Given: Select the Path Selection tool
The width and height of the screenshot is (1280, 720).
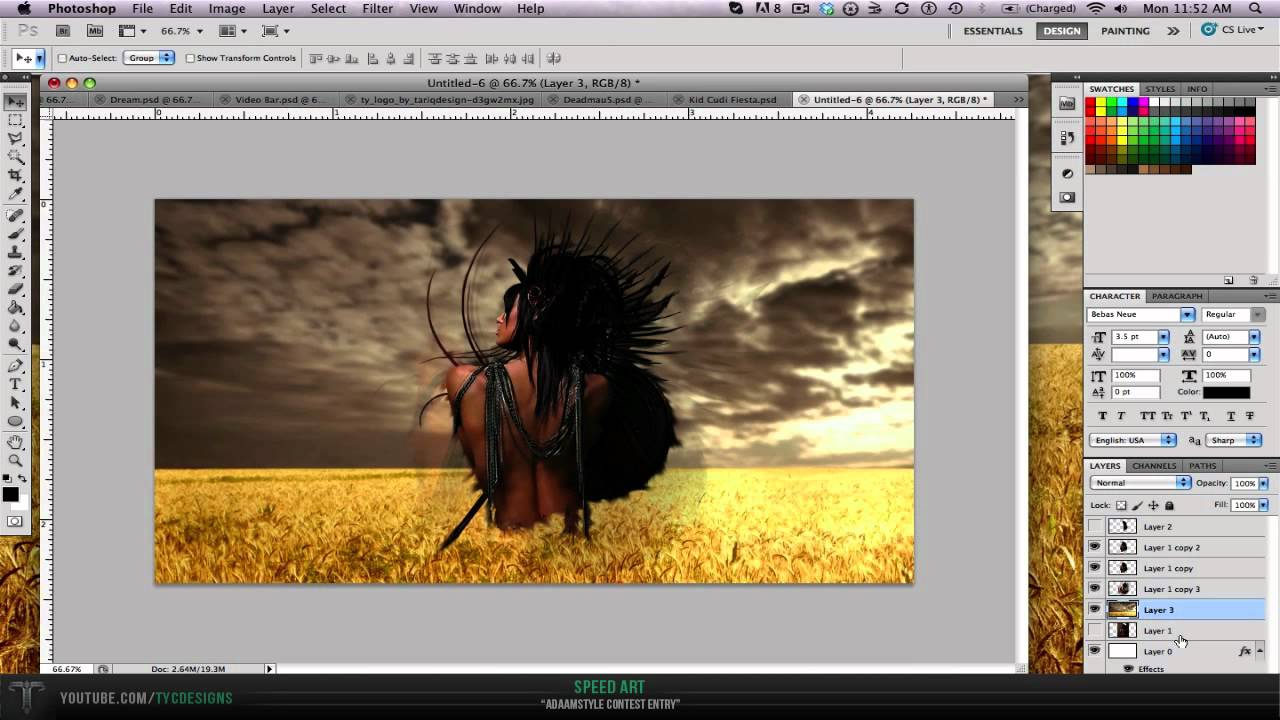Looking at the screenshot, I should coord(16,403).
